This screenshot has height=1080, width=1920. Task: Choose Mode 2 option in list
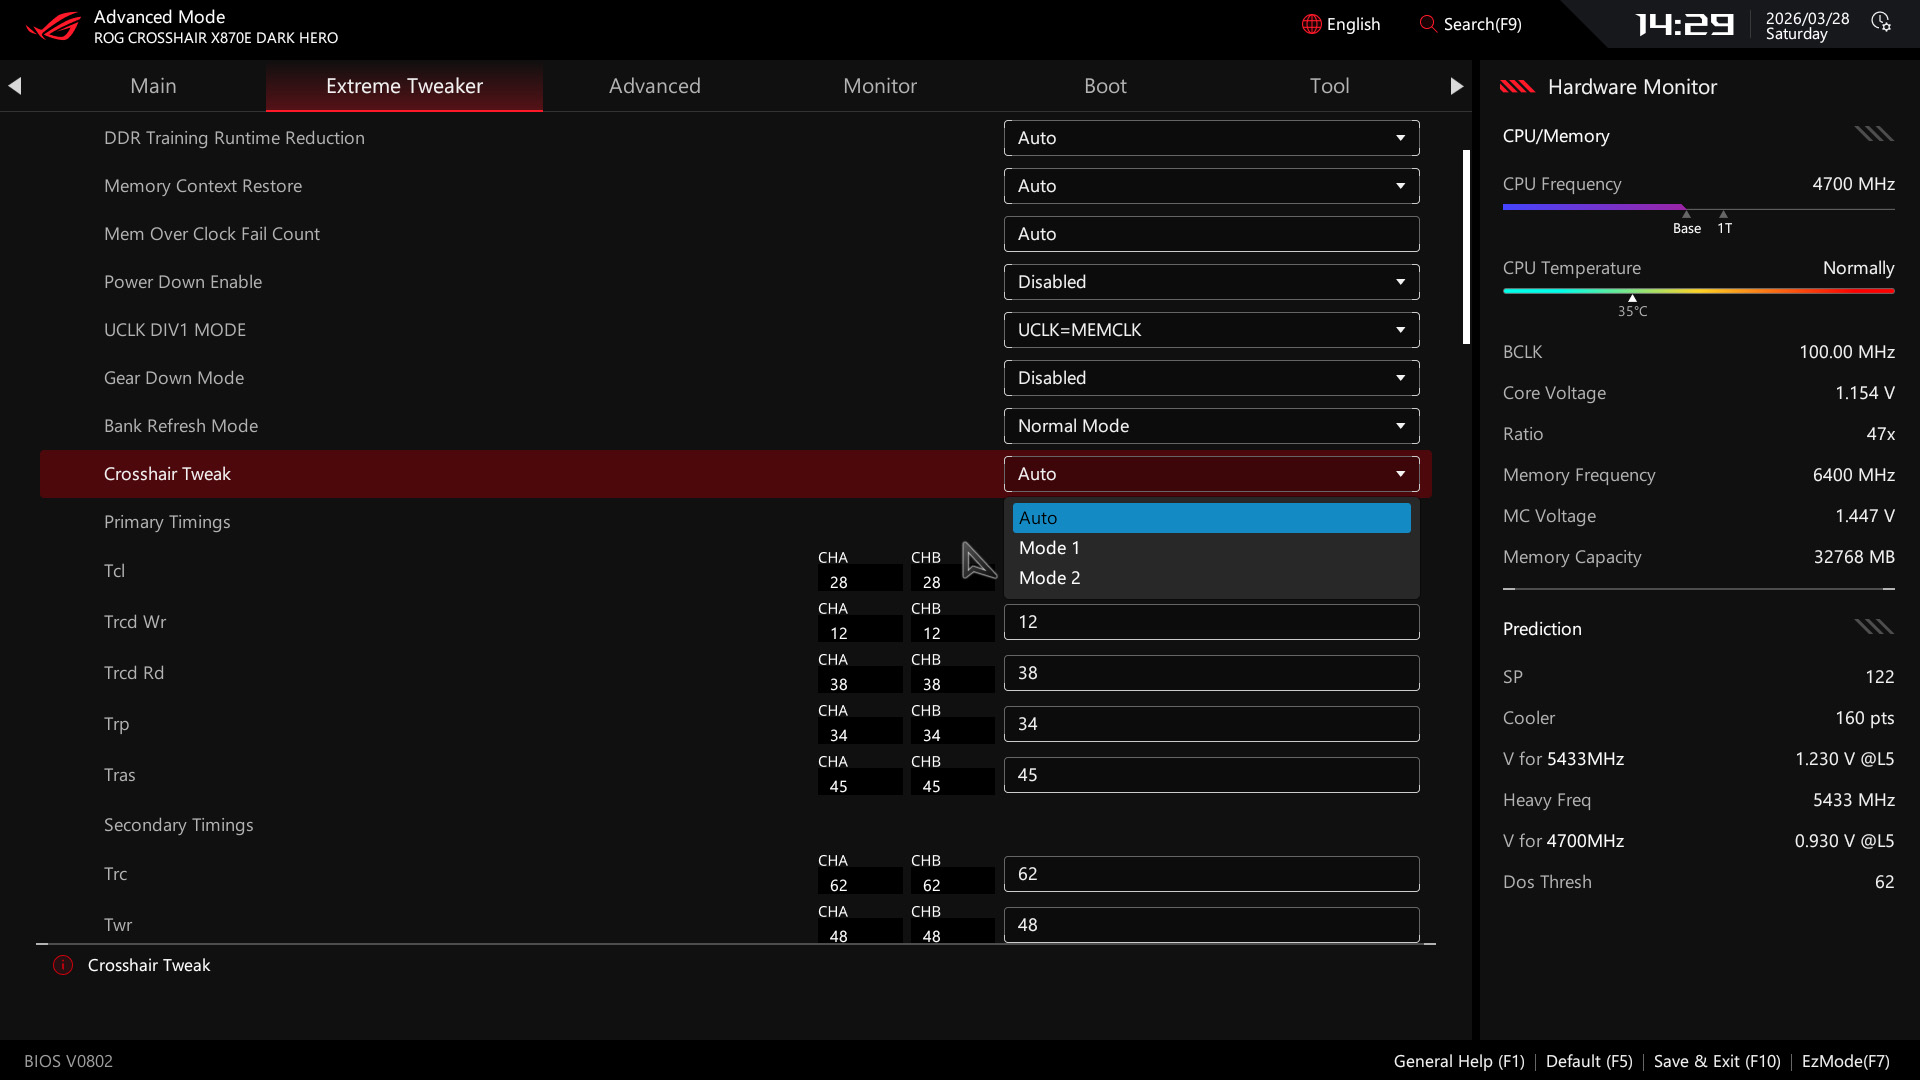[x=1210, y=578]
